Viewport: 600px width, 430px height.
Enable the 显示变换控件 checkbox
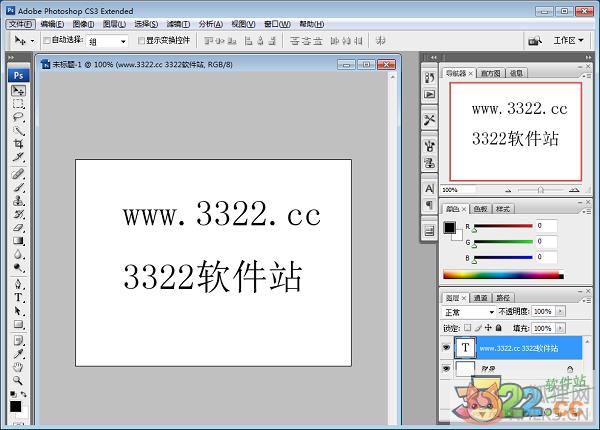click(x=141, y=40)
